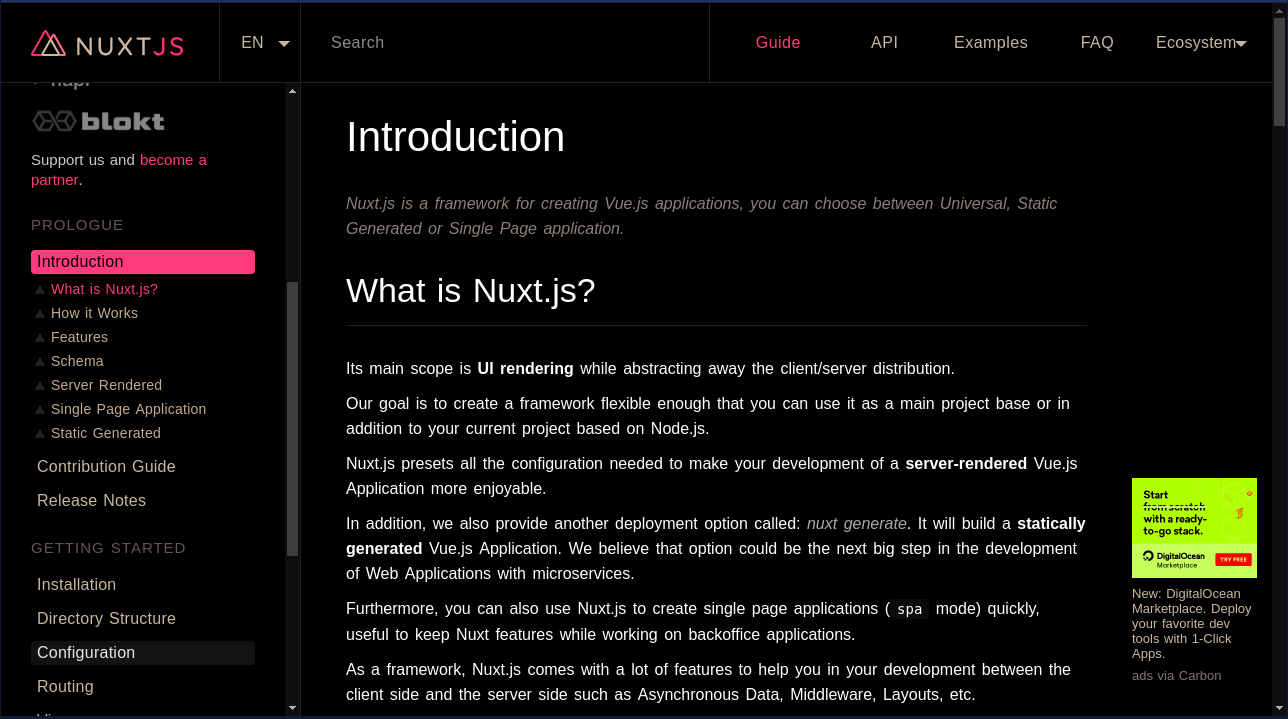Open the DigitalOcean Marketplace ad image

click(x=1194, y=528)
